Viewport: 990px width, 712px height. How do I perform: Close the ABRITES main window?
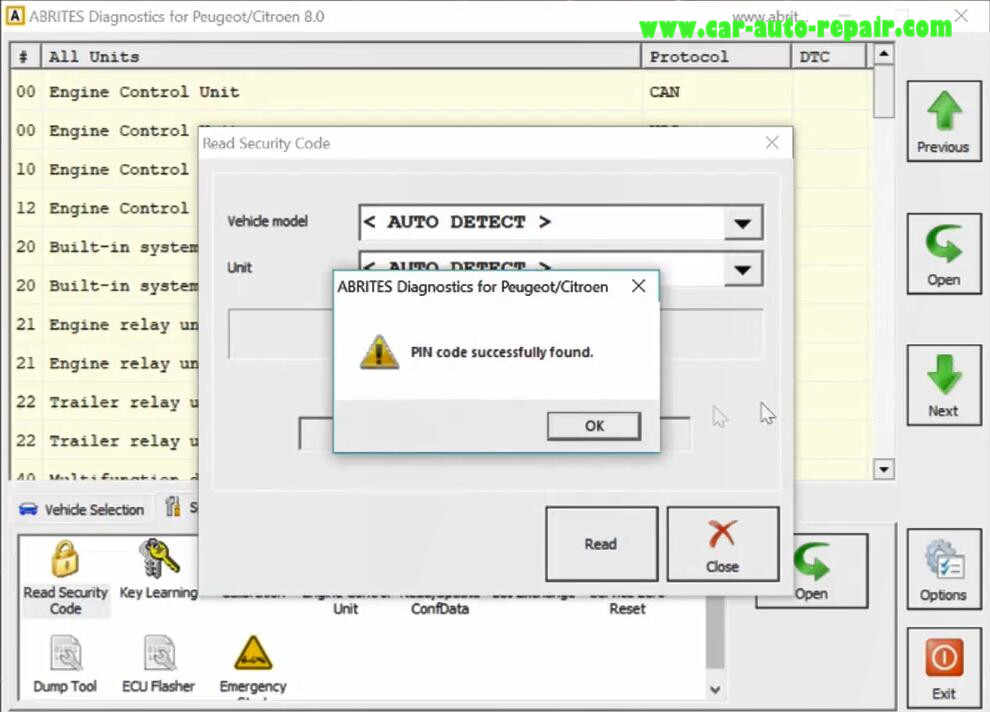[x=961, y=16]
